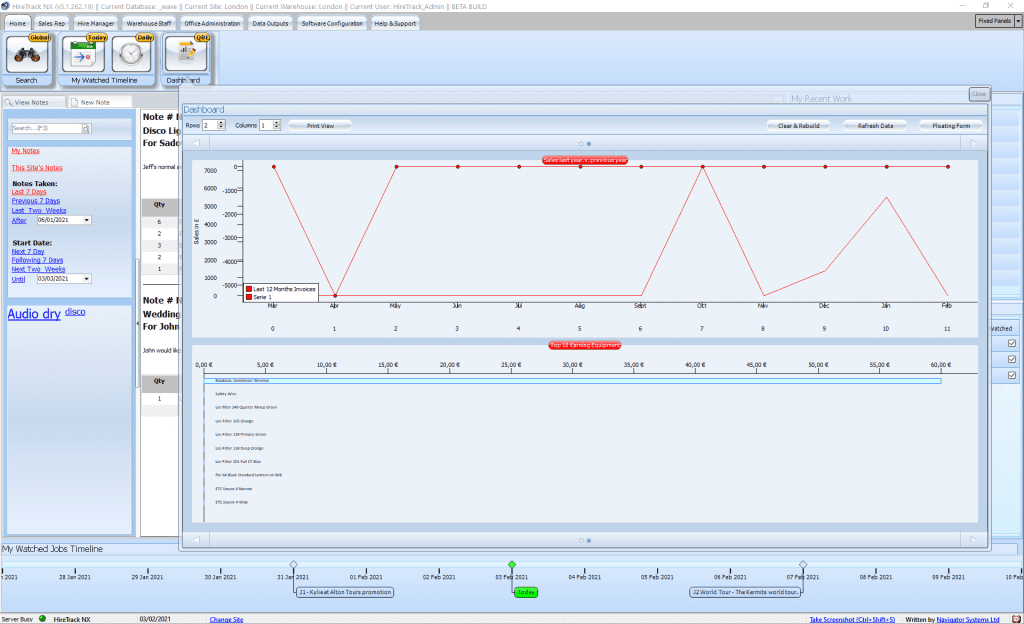Switch to the Sales Rep tab
The width and height of the screenshot is (1024, 624).
point(51,23)
